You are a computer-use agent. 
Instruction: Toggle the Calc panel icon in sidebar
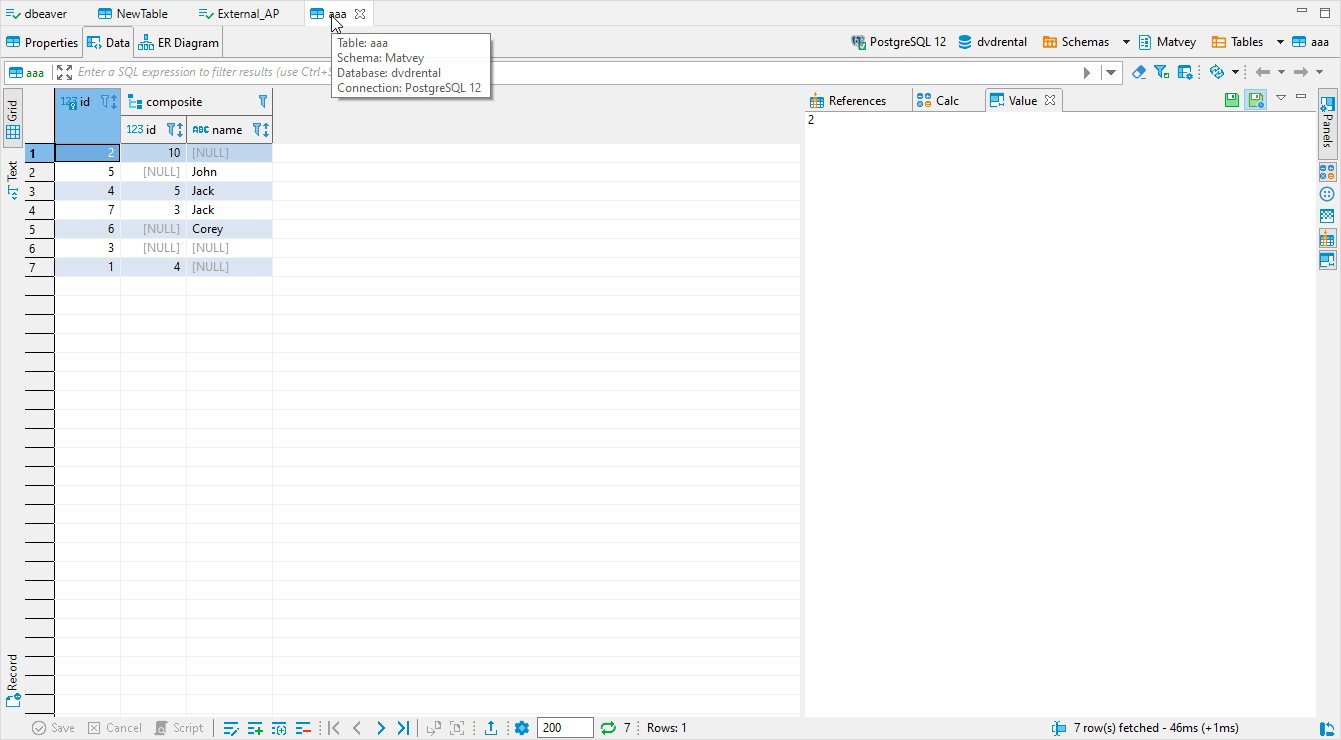coord(1327,171)
